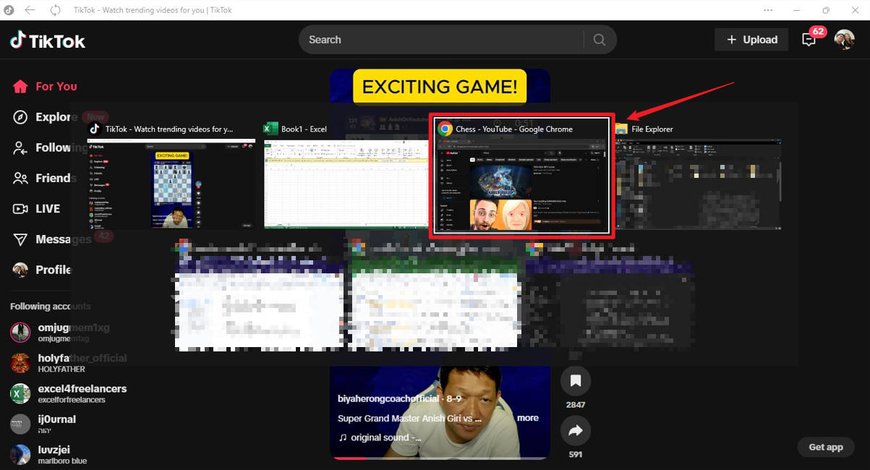Viewport: 870px width, 470px height.
Task: Click the bookmark favorites icon on video
Action: click(575, 381)
